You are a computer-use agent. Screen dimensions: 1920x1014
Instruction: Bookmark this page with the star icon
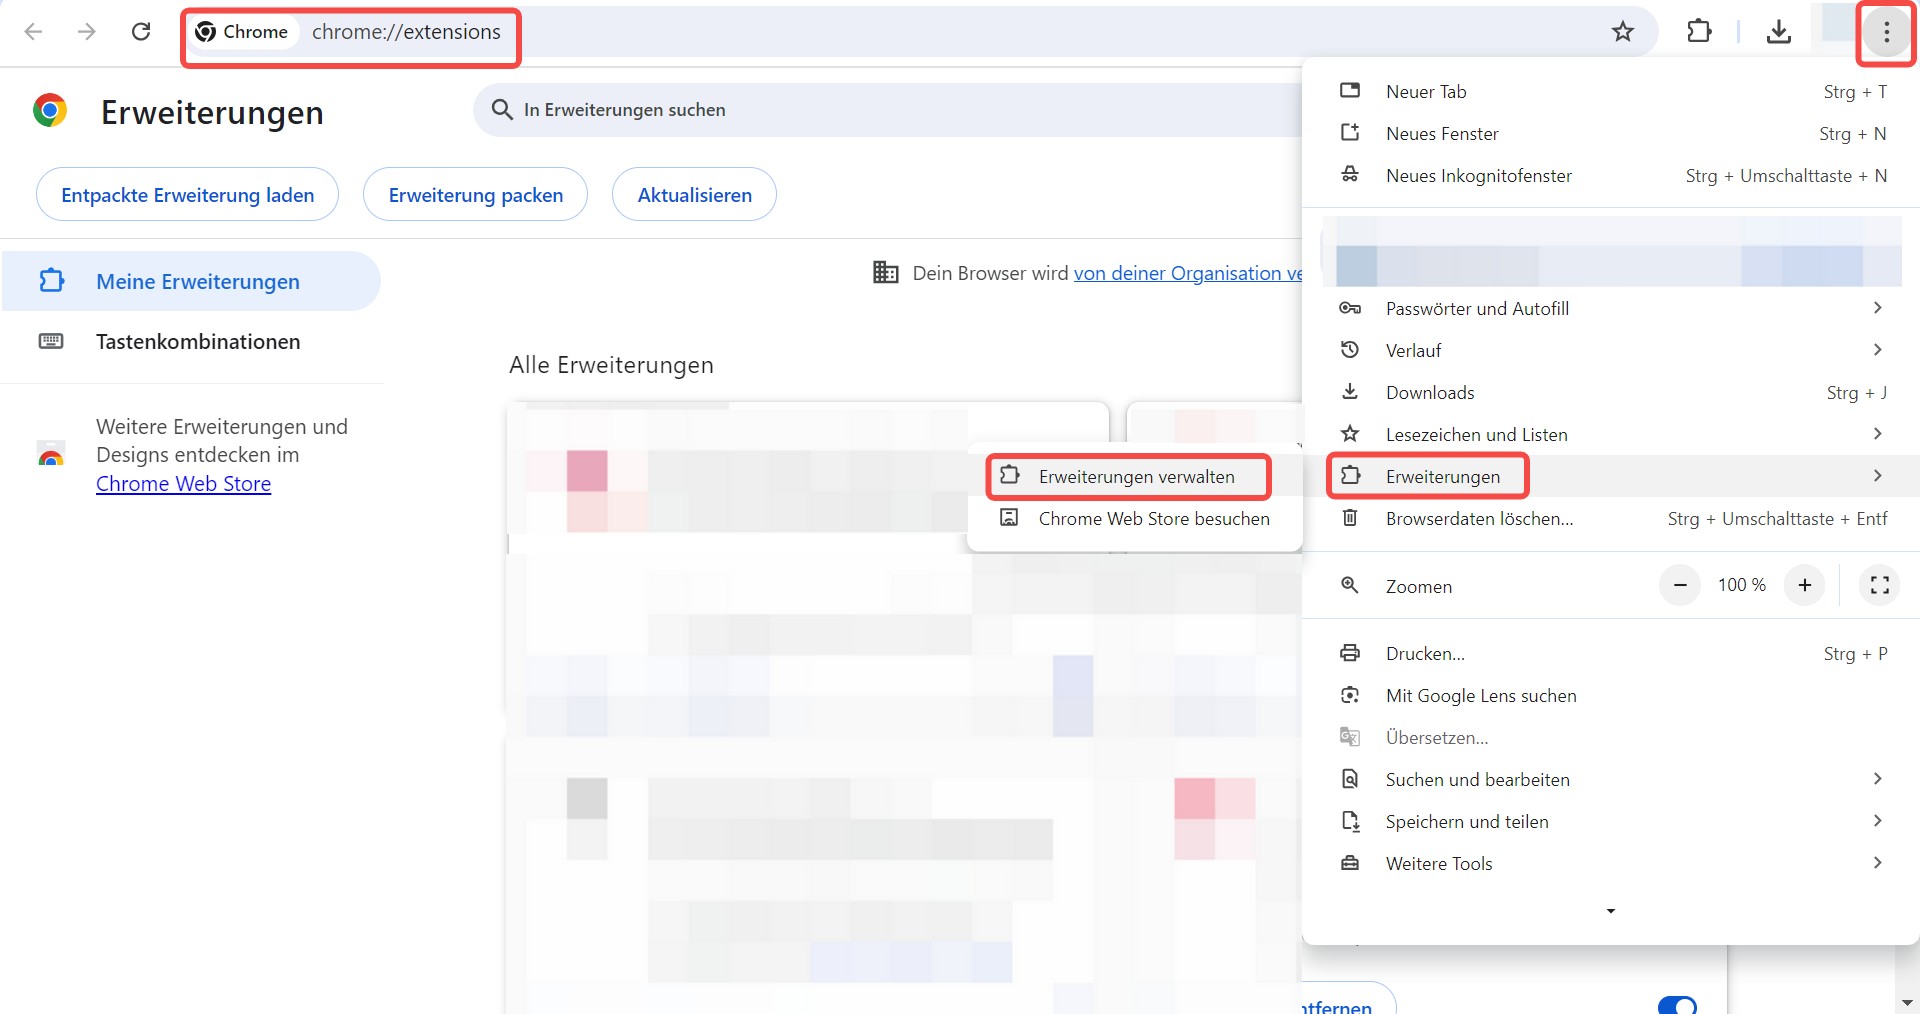(x=1622, y=31)
